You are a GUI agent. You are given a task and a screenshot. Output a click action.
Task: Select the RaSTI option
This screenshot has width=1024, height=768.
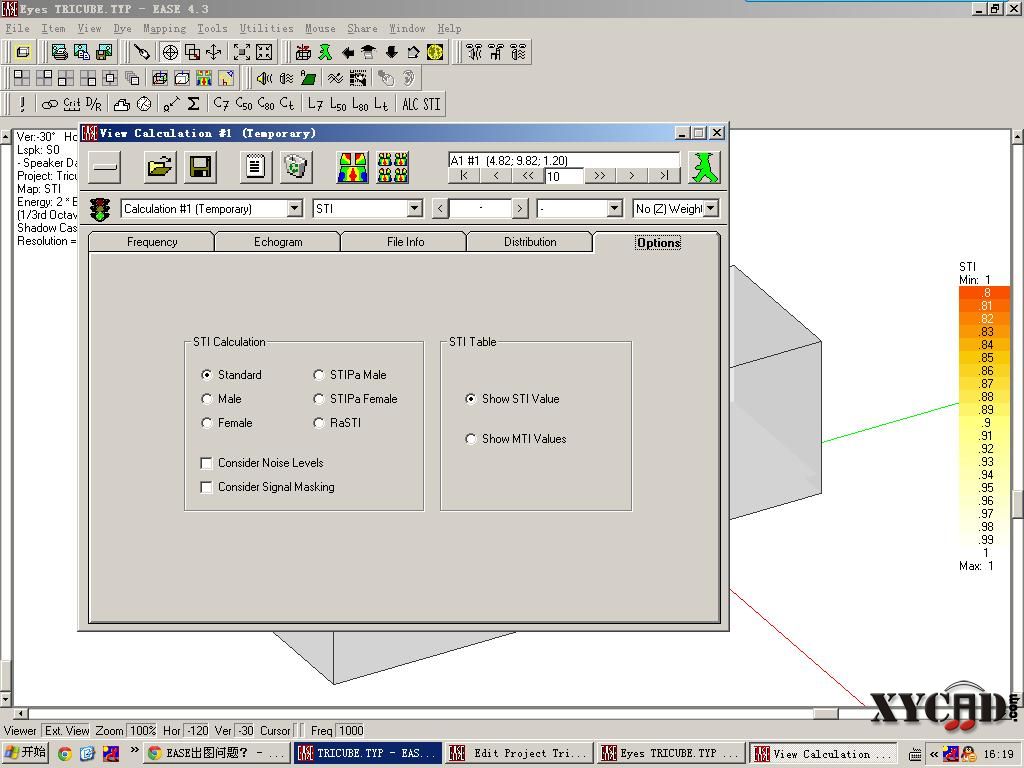tap(337, 423)
